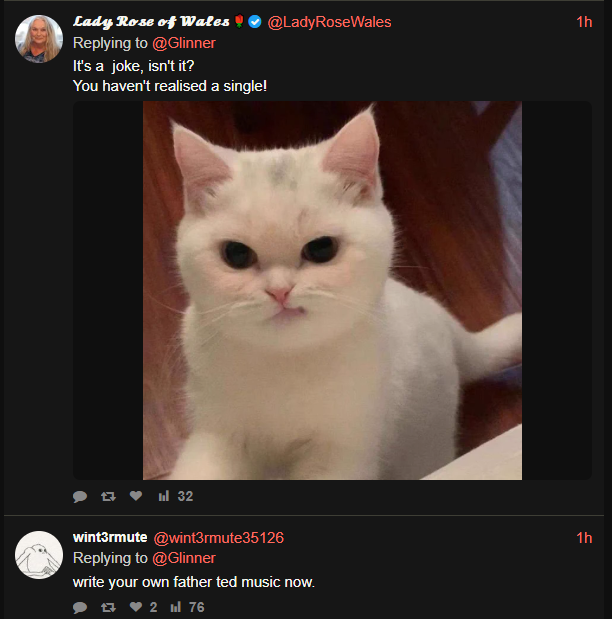Click Lady Rose of Wales display name
Image resolution: width=612 pixels, height=619 pixels.
click(151, 22)
